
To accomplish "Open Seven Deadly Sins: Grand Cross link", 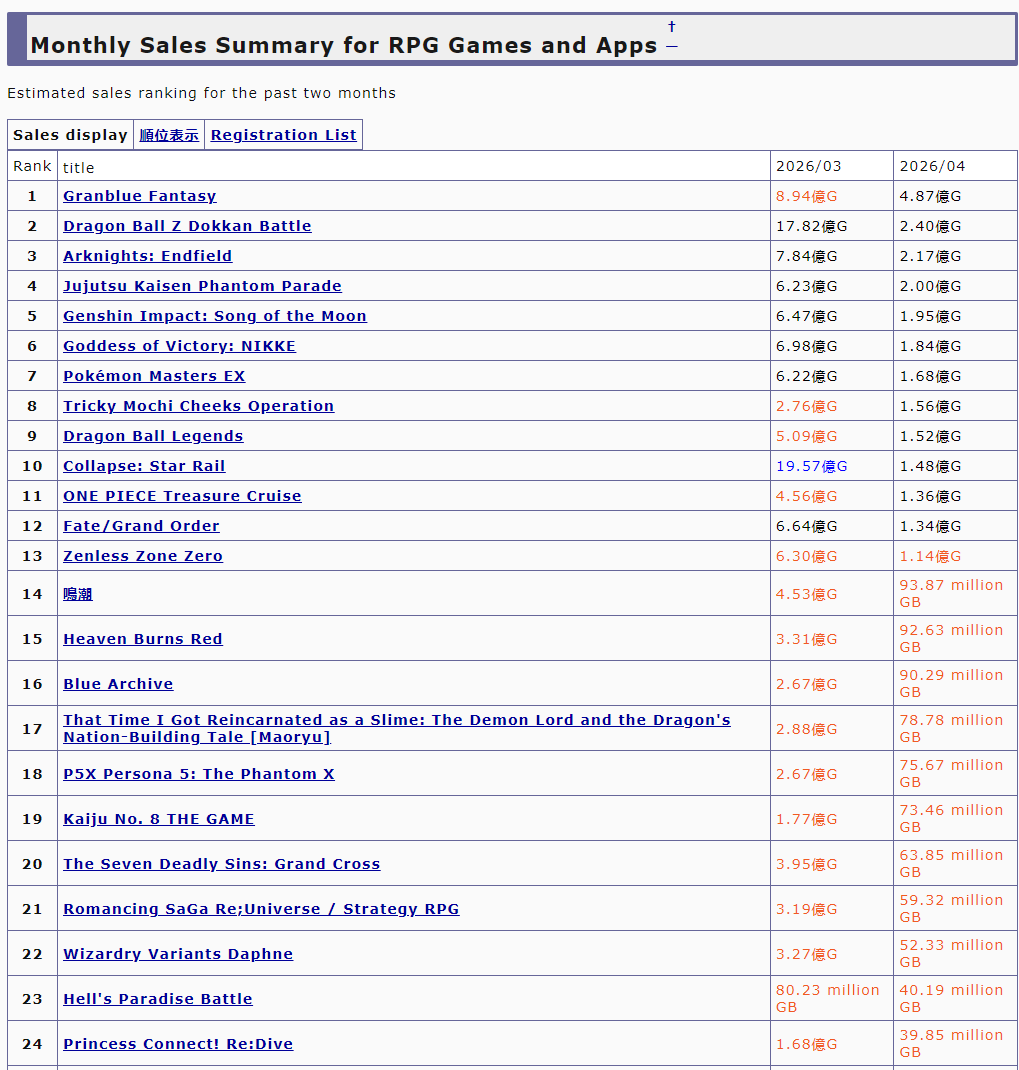I will 222,865.
